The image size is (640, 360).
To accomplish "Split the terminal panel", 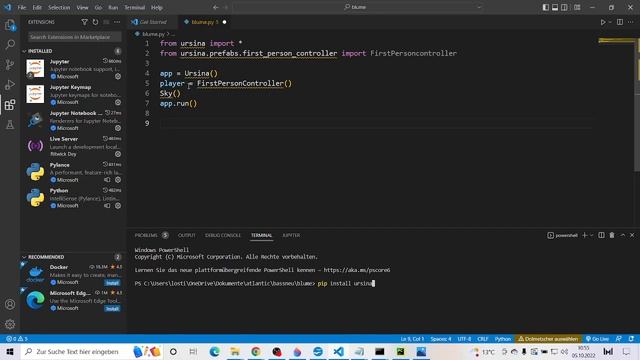I will pyautogui.click(x=601, y=235).
